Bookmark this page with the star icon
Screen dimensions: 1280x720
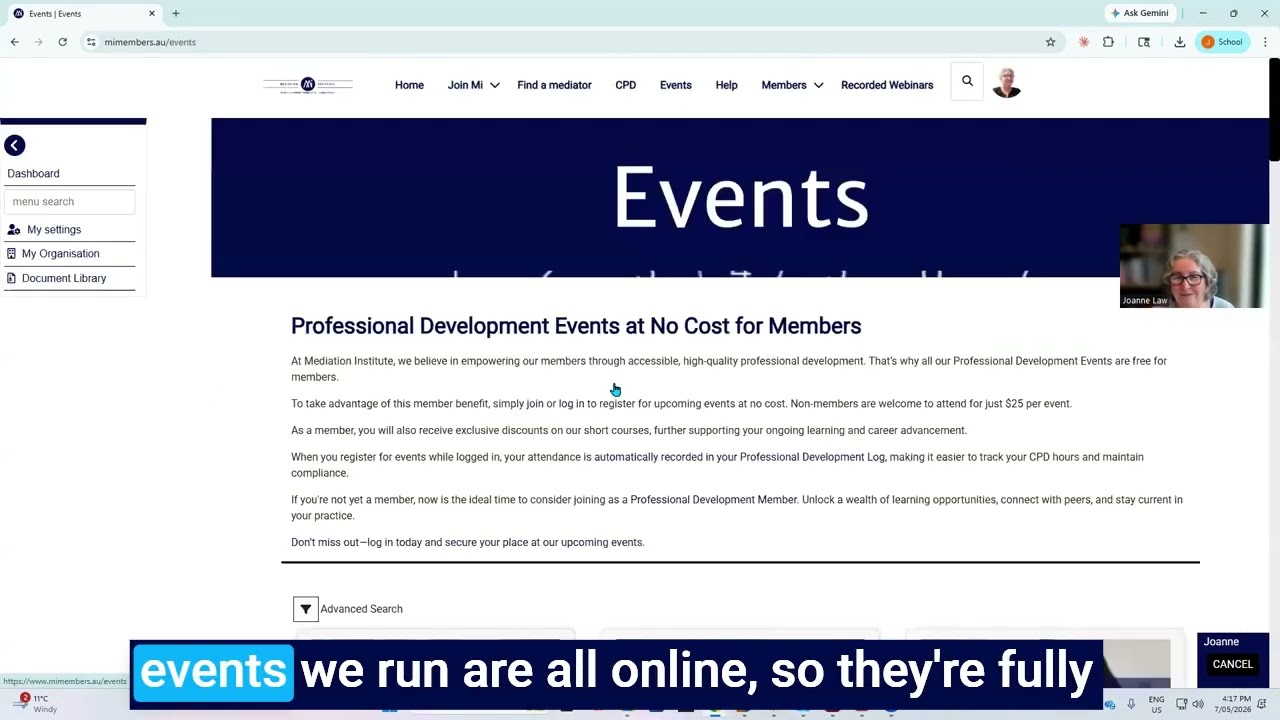point(1050,42)
